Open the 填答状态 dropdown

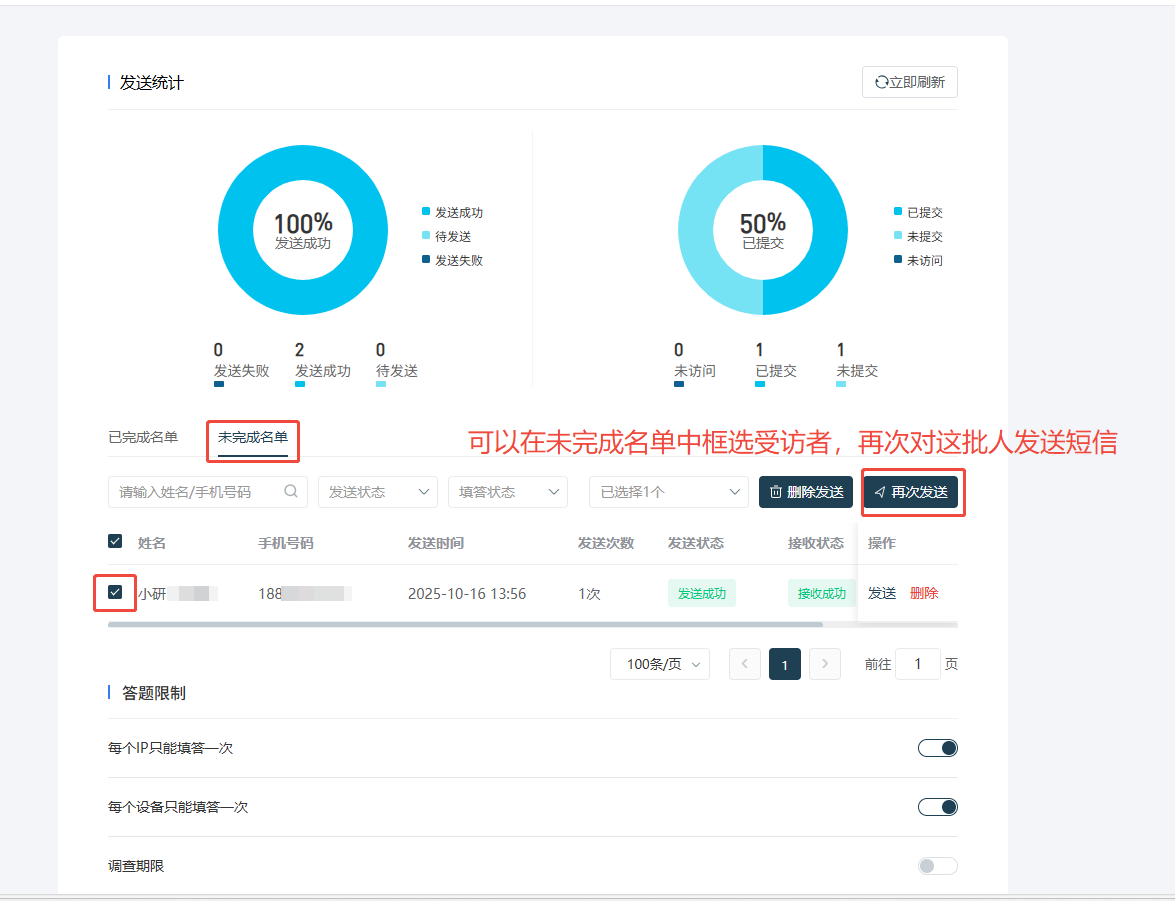pyautogui.click(x=507, y=492)
